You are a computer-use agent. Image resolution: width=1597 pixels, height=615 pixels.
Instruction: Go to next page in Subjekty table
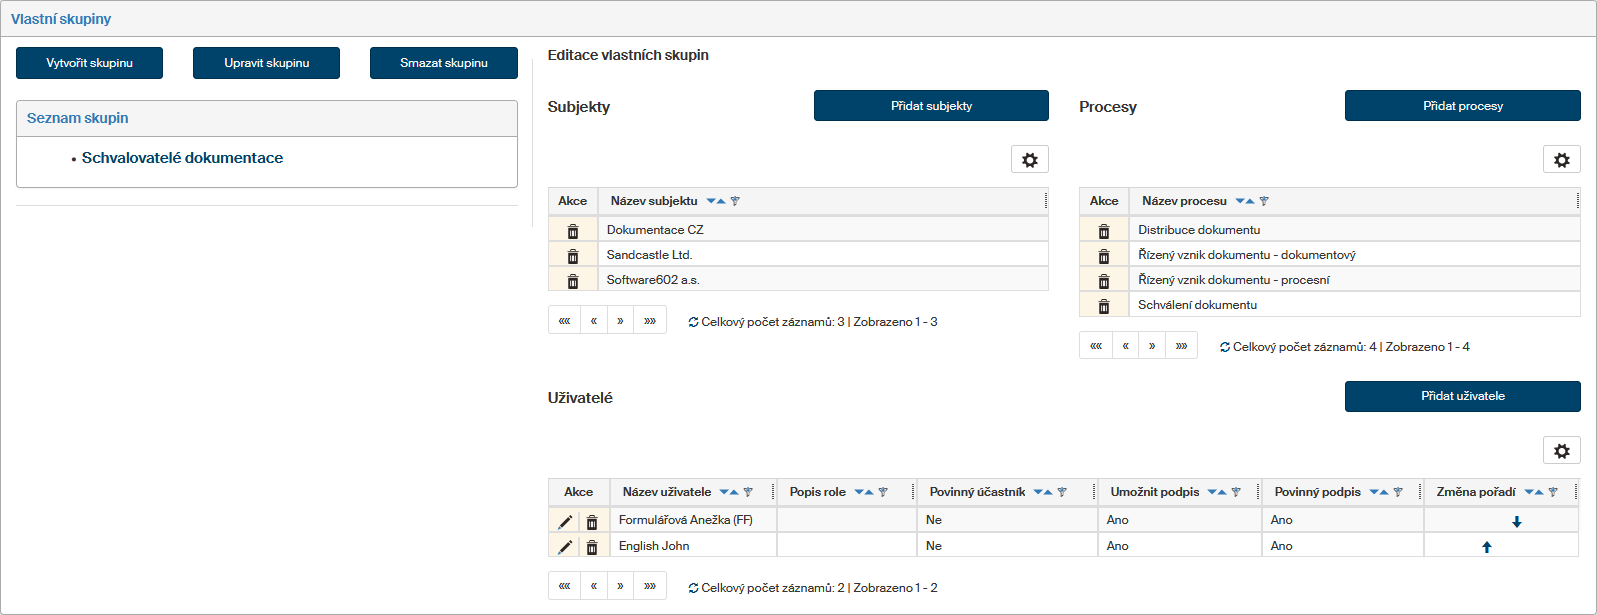click(620, 321)
